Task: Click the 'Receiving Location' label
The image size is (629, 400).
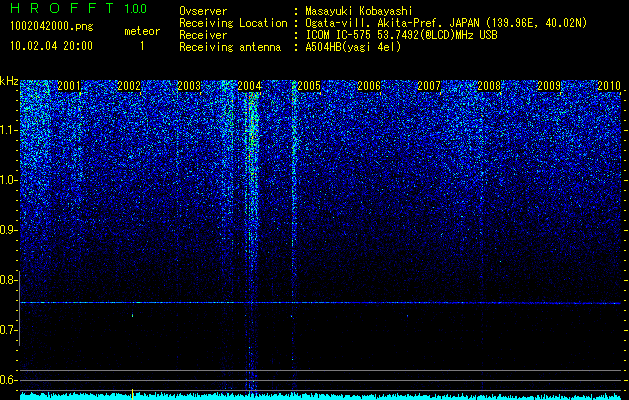Action: [x=233, y=23]
